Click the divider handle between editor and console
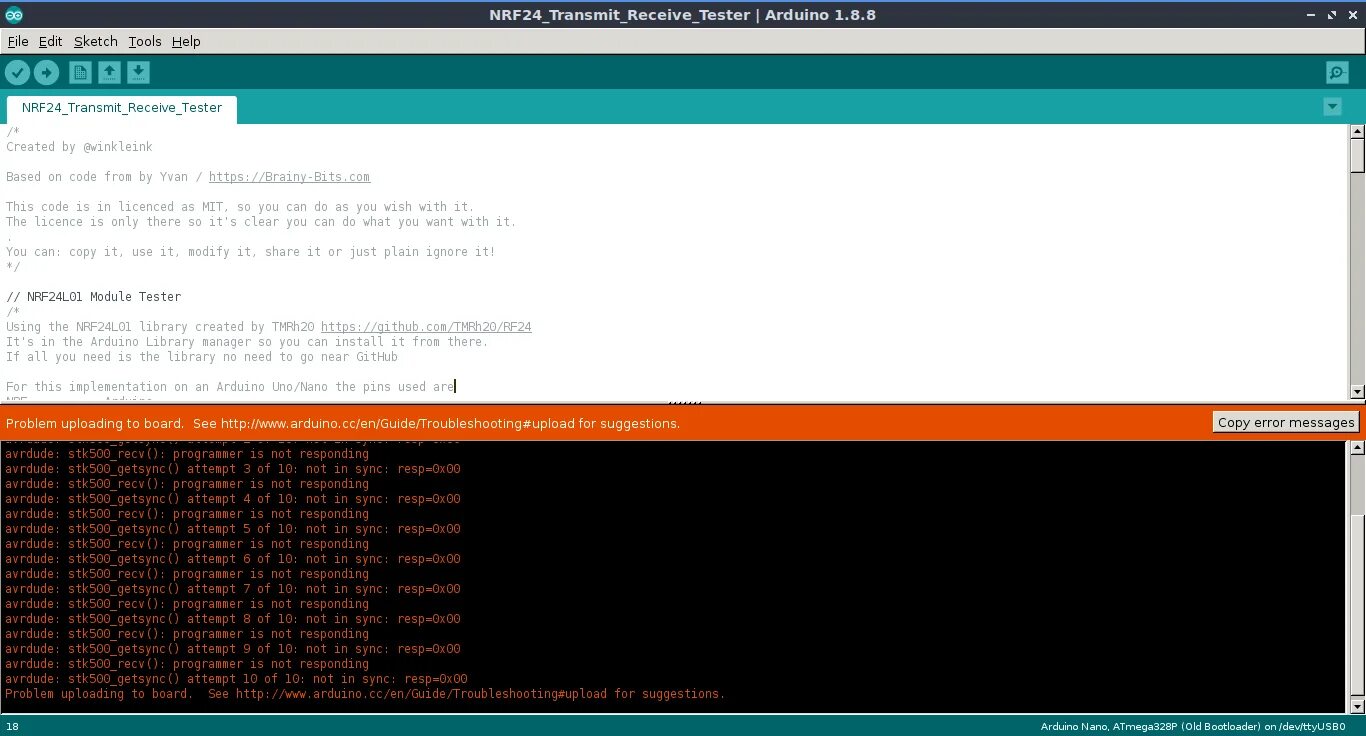The image size is (1366, 736). click(x=683, y=402)
